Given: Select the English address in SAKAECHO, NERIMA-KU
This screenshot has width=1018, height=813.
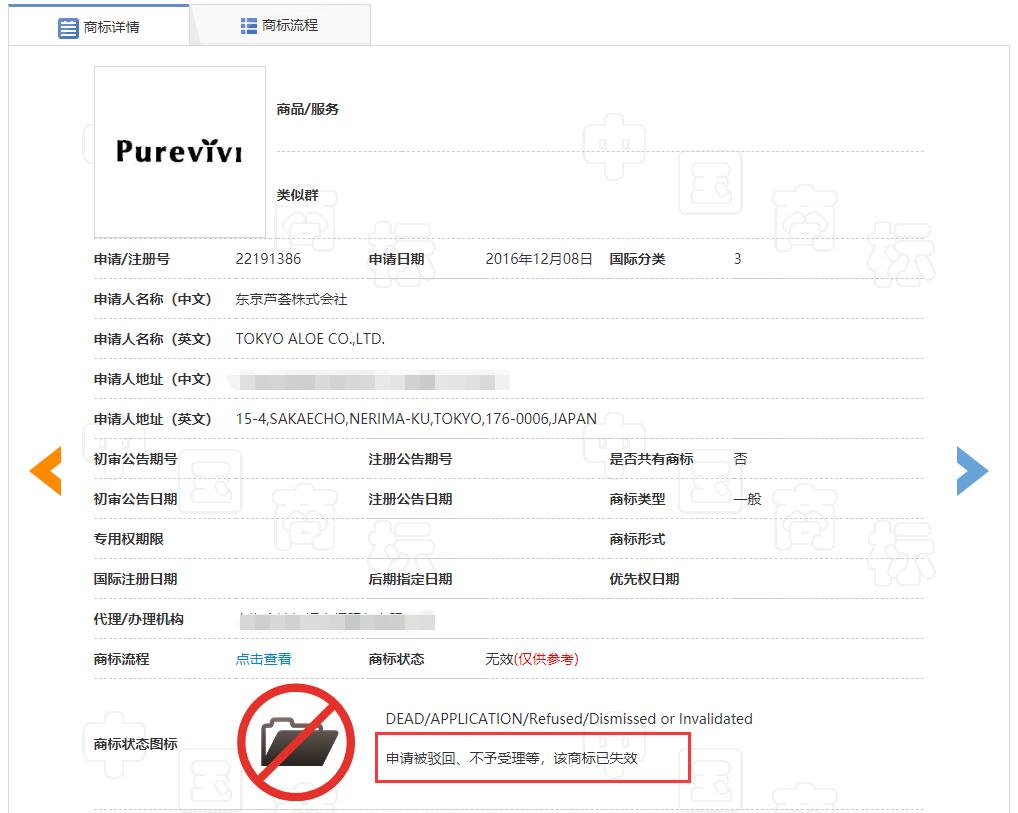Looking at the screenshot, I should [416, 419].
